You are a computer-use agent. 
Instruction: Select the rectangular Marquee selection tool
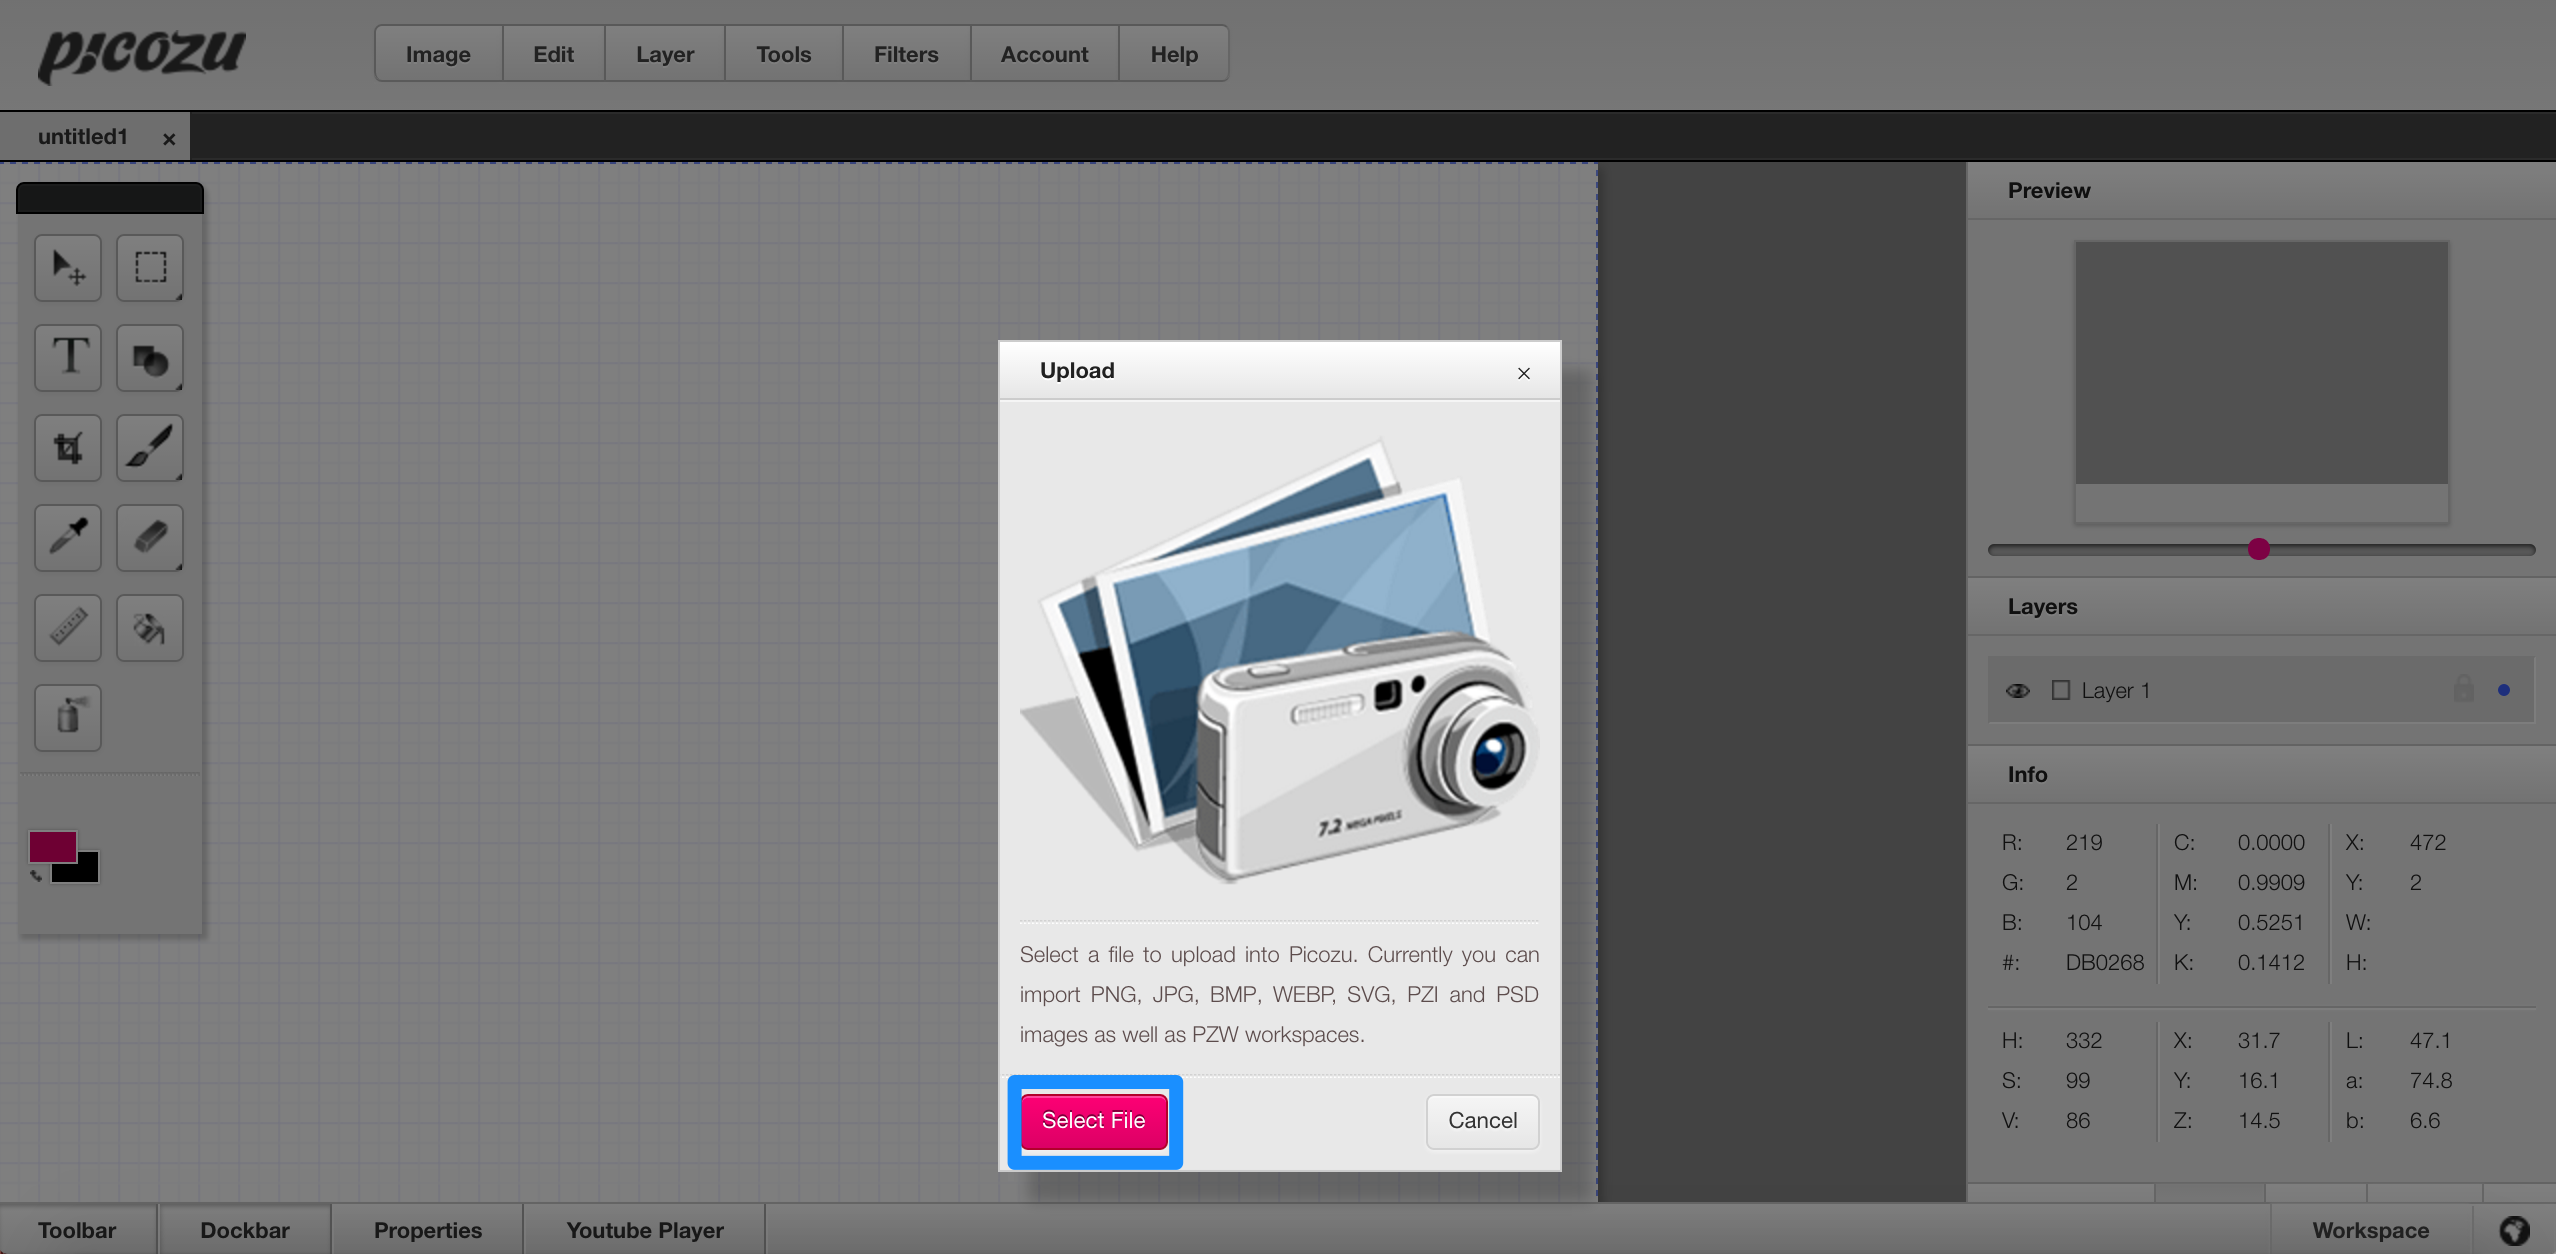(149, 267)
